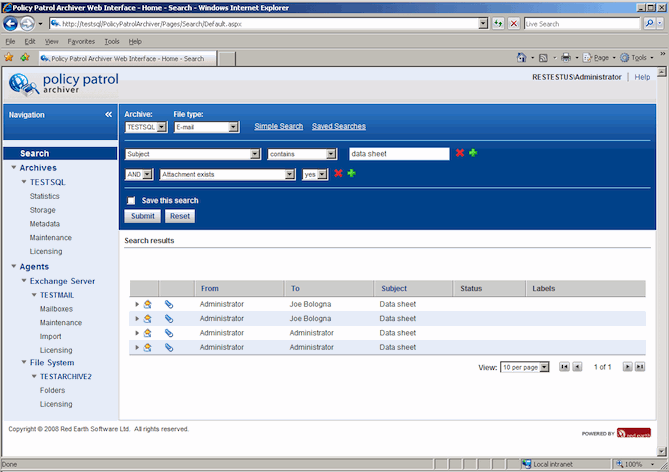
Task: Click the Add to Favorites icon
Action: click(x=25, y=57)
